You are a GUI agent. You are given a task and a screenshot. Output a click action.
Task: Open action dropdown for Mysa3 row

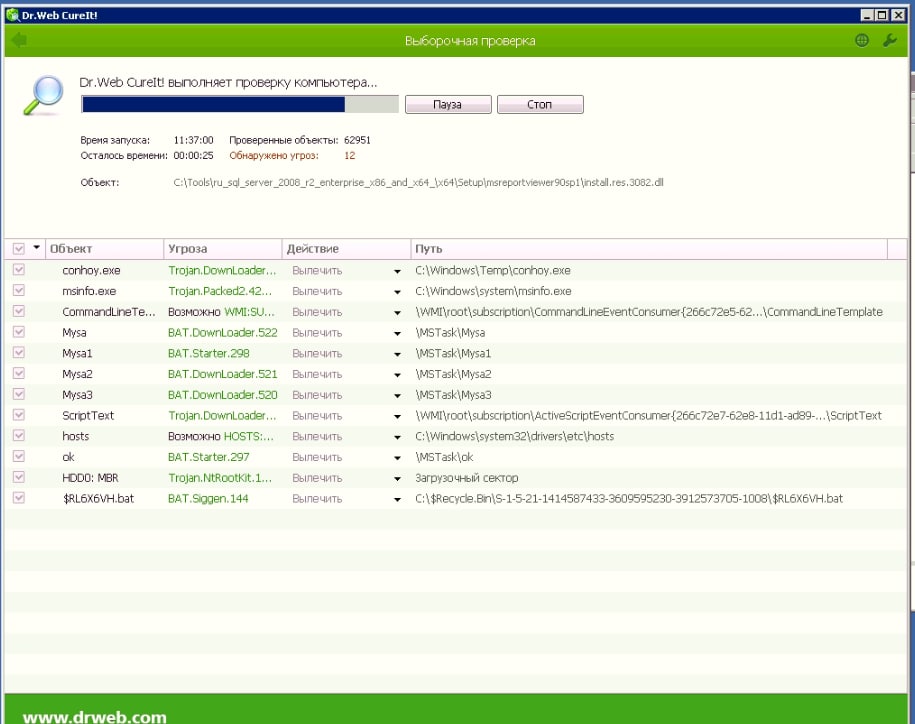tap(397, 396)
